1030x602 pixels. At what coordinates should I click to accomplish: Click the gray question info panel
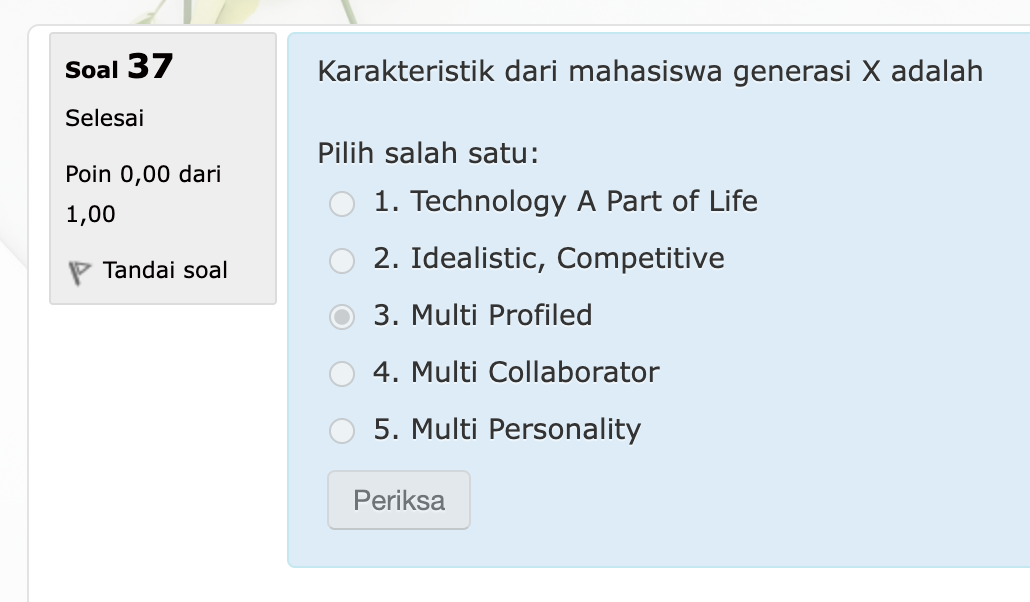point(163,168)
